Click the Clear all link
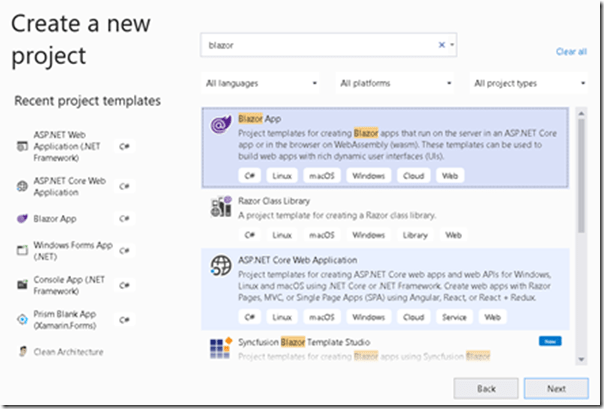The image size is (604, 409). tap(570, 51)
